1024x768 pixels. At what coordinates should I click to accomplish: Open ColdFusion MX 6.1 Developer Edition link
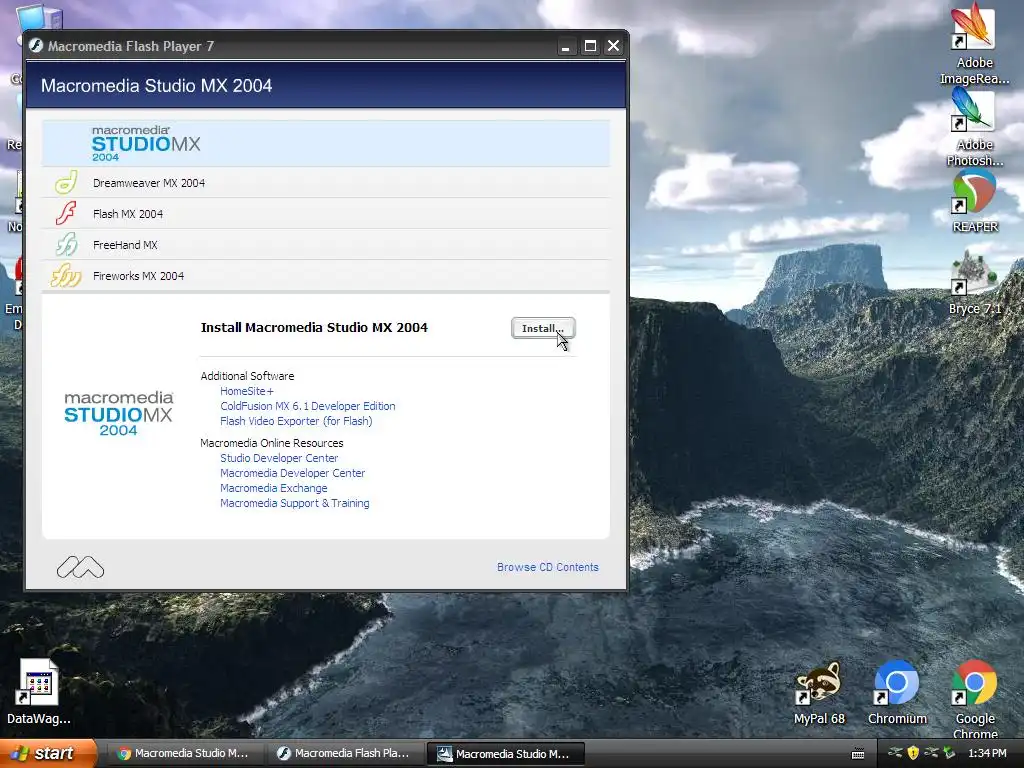[308, 406]
